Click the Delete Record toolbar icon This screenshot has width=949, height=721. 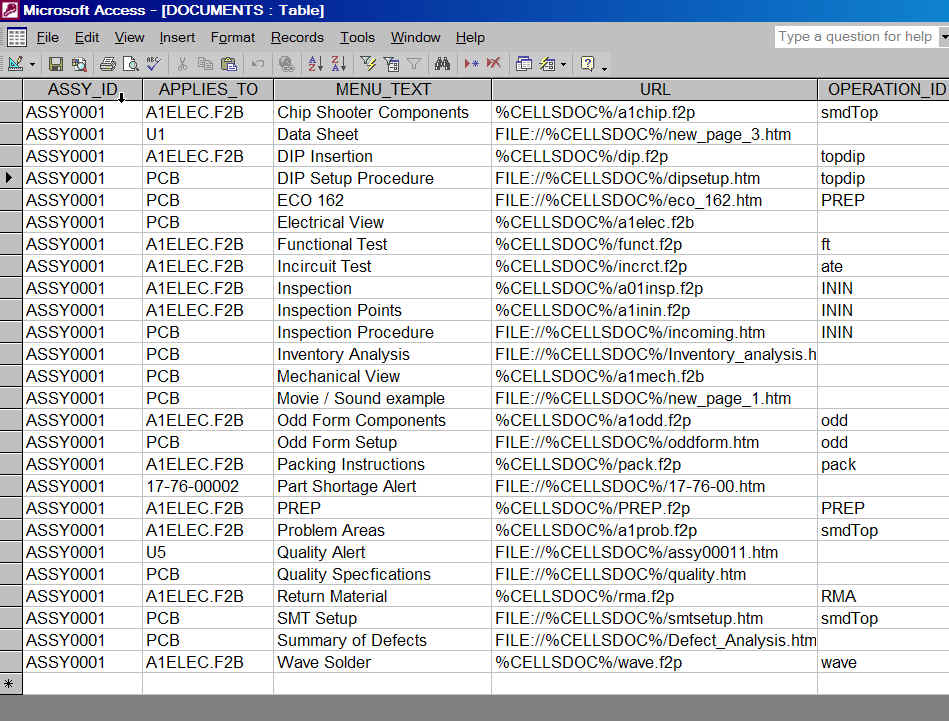494,64
